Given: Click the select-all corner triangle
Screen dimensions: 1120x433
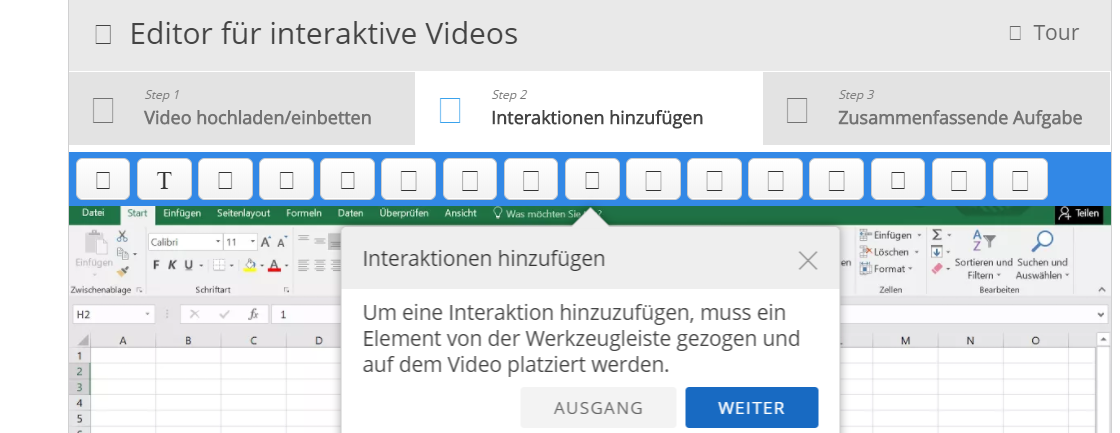Looking at the screenshot, I should click(x=83, y=340).
